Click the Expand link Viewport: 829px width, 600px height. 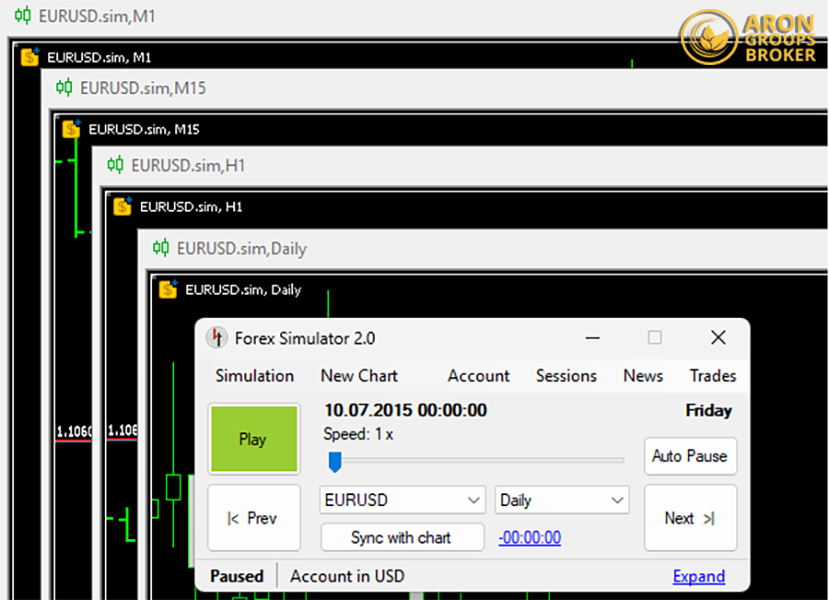pyautogui.click(x=698, y=576)
